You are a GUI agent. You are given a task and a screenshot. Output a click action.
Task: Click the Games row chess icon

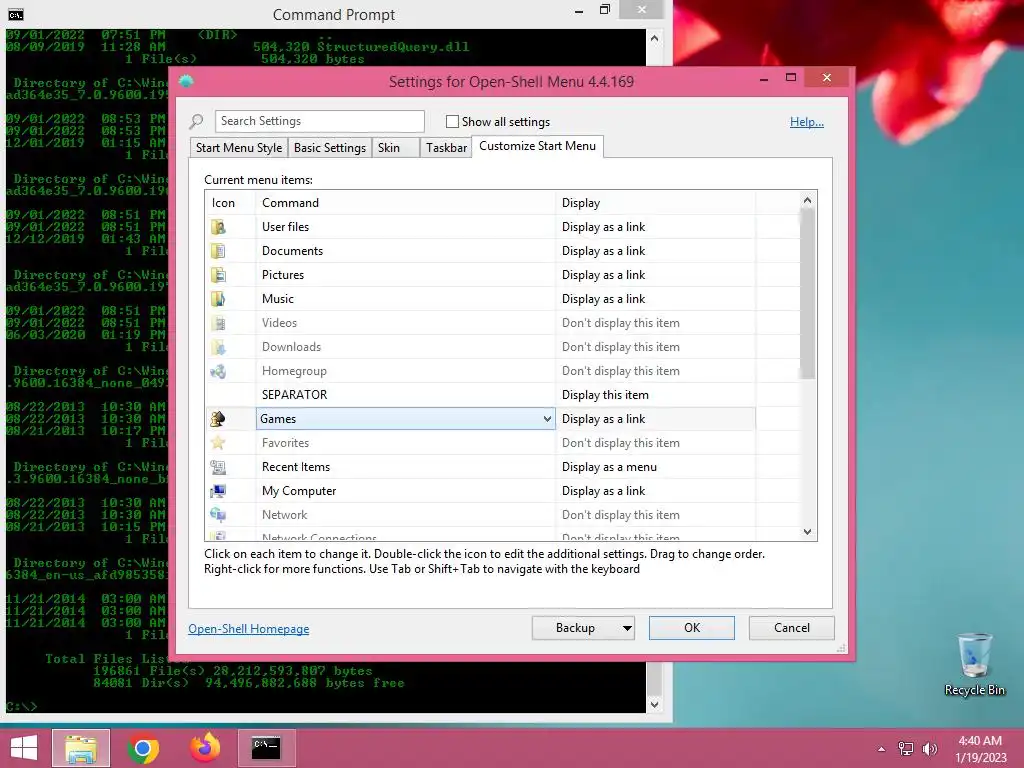click(218, 419)
